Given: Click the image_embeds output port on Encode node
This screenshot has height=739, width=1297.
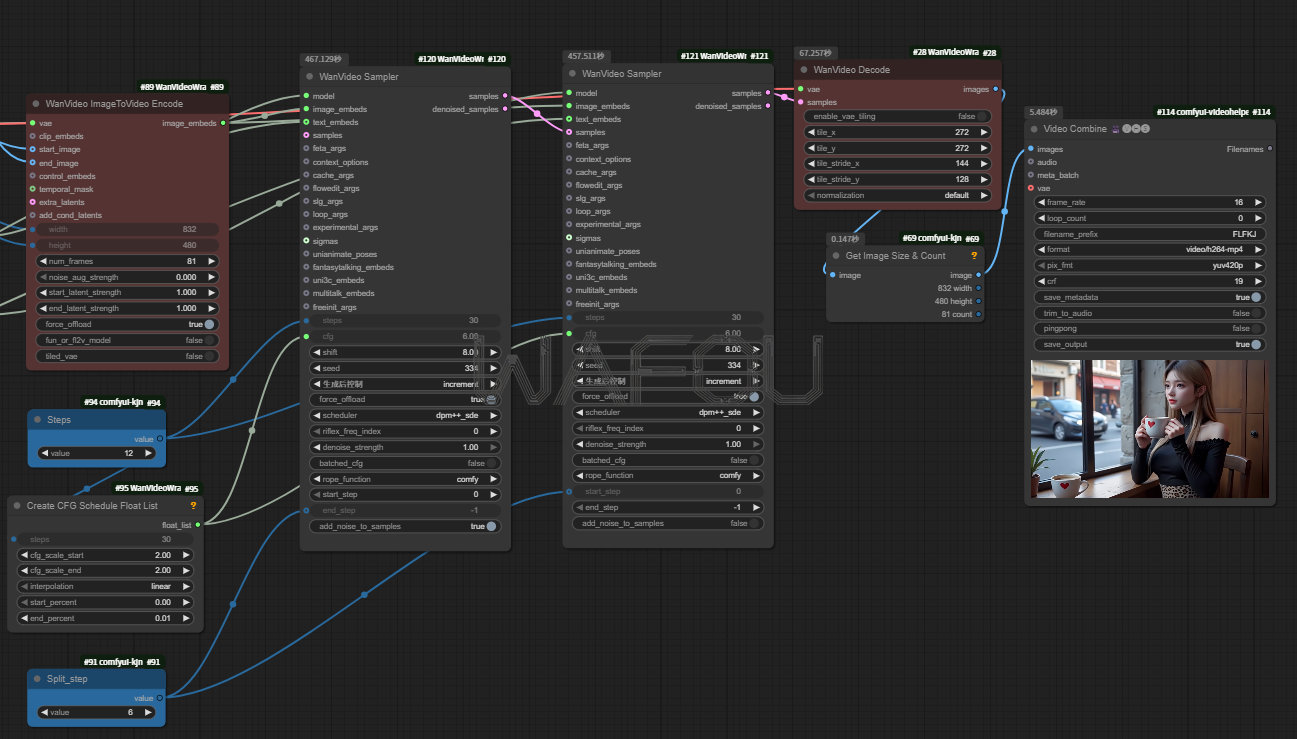Looking at the screenshot, I should pos(222,123).
